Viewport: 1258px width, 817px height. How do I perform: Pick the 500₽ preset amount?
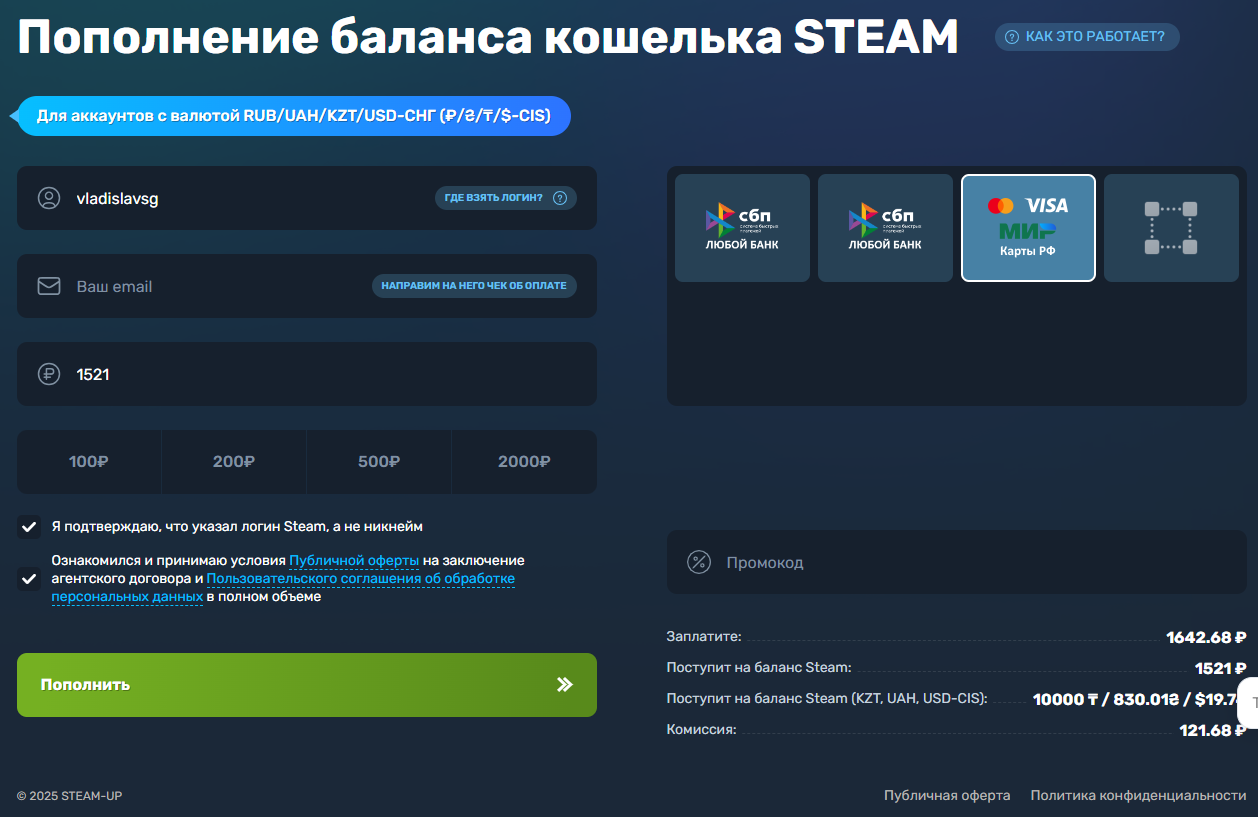click(x=379, y=462)
